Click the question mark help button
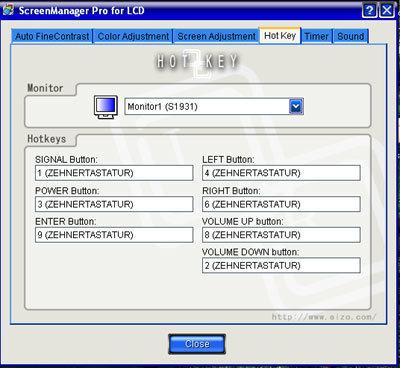 369,10
